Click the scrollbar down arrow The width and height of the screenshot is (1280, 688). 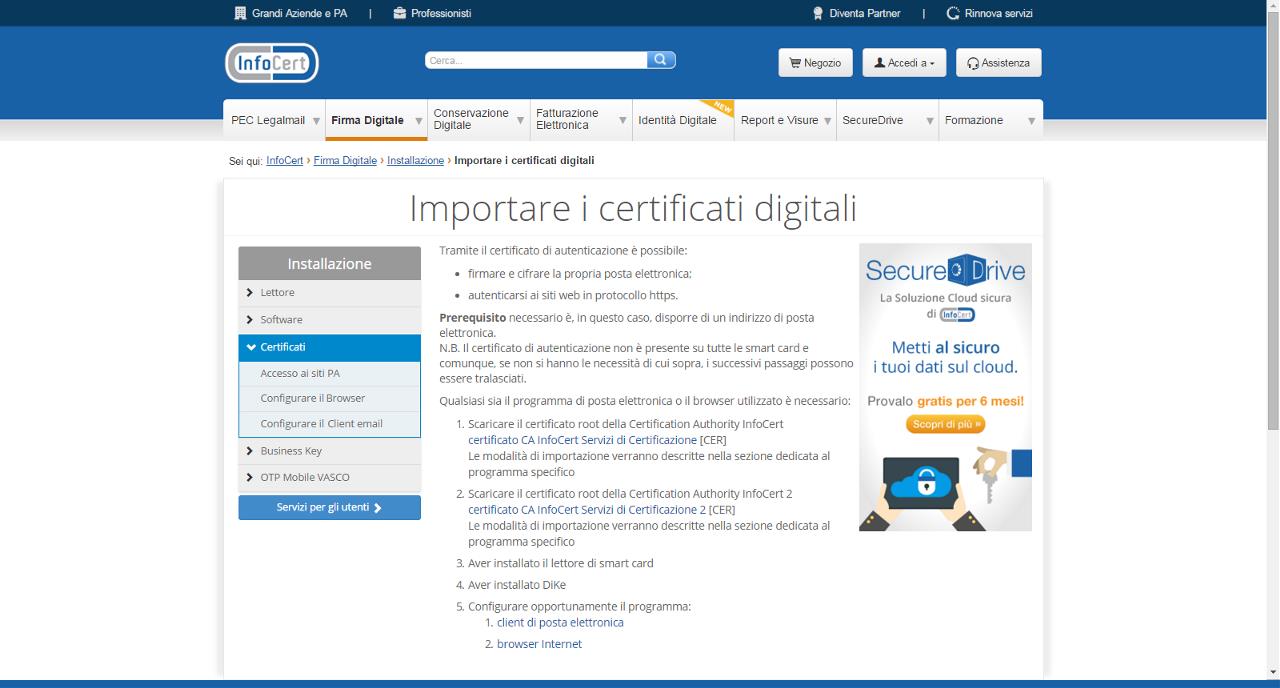[x=1272, y=673]
